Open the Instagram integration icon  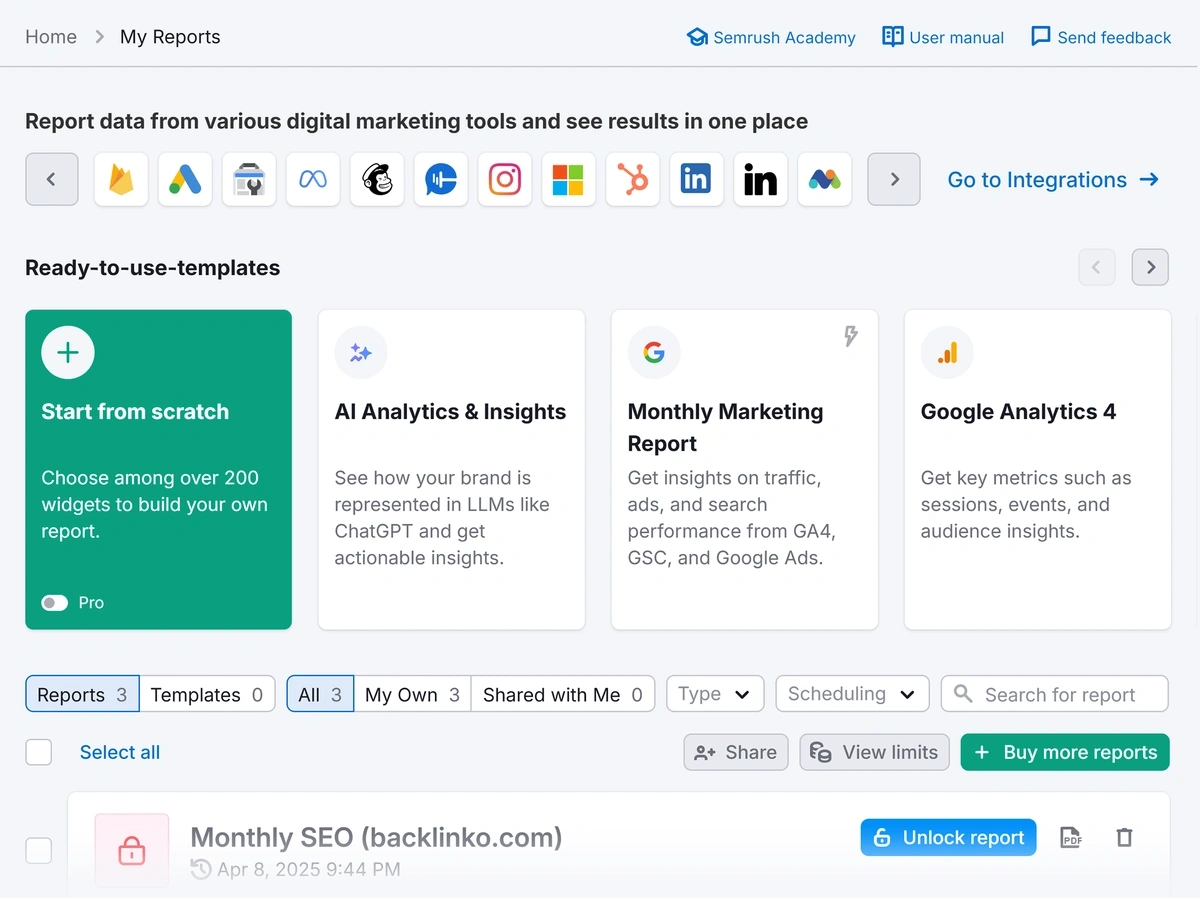point(505,180)
